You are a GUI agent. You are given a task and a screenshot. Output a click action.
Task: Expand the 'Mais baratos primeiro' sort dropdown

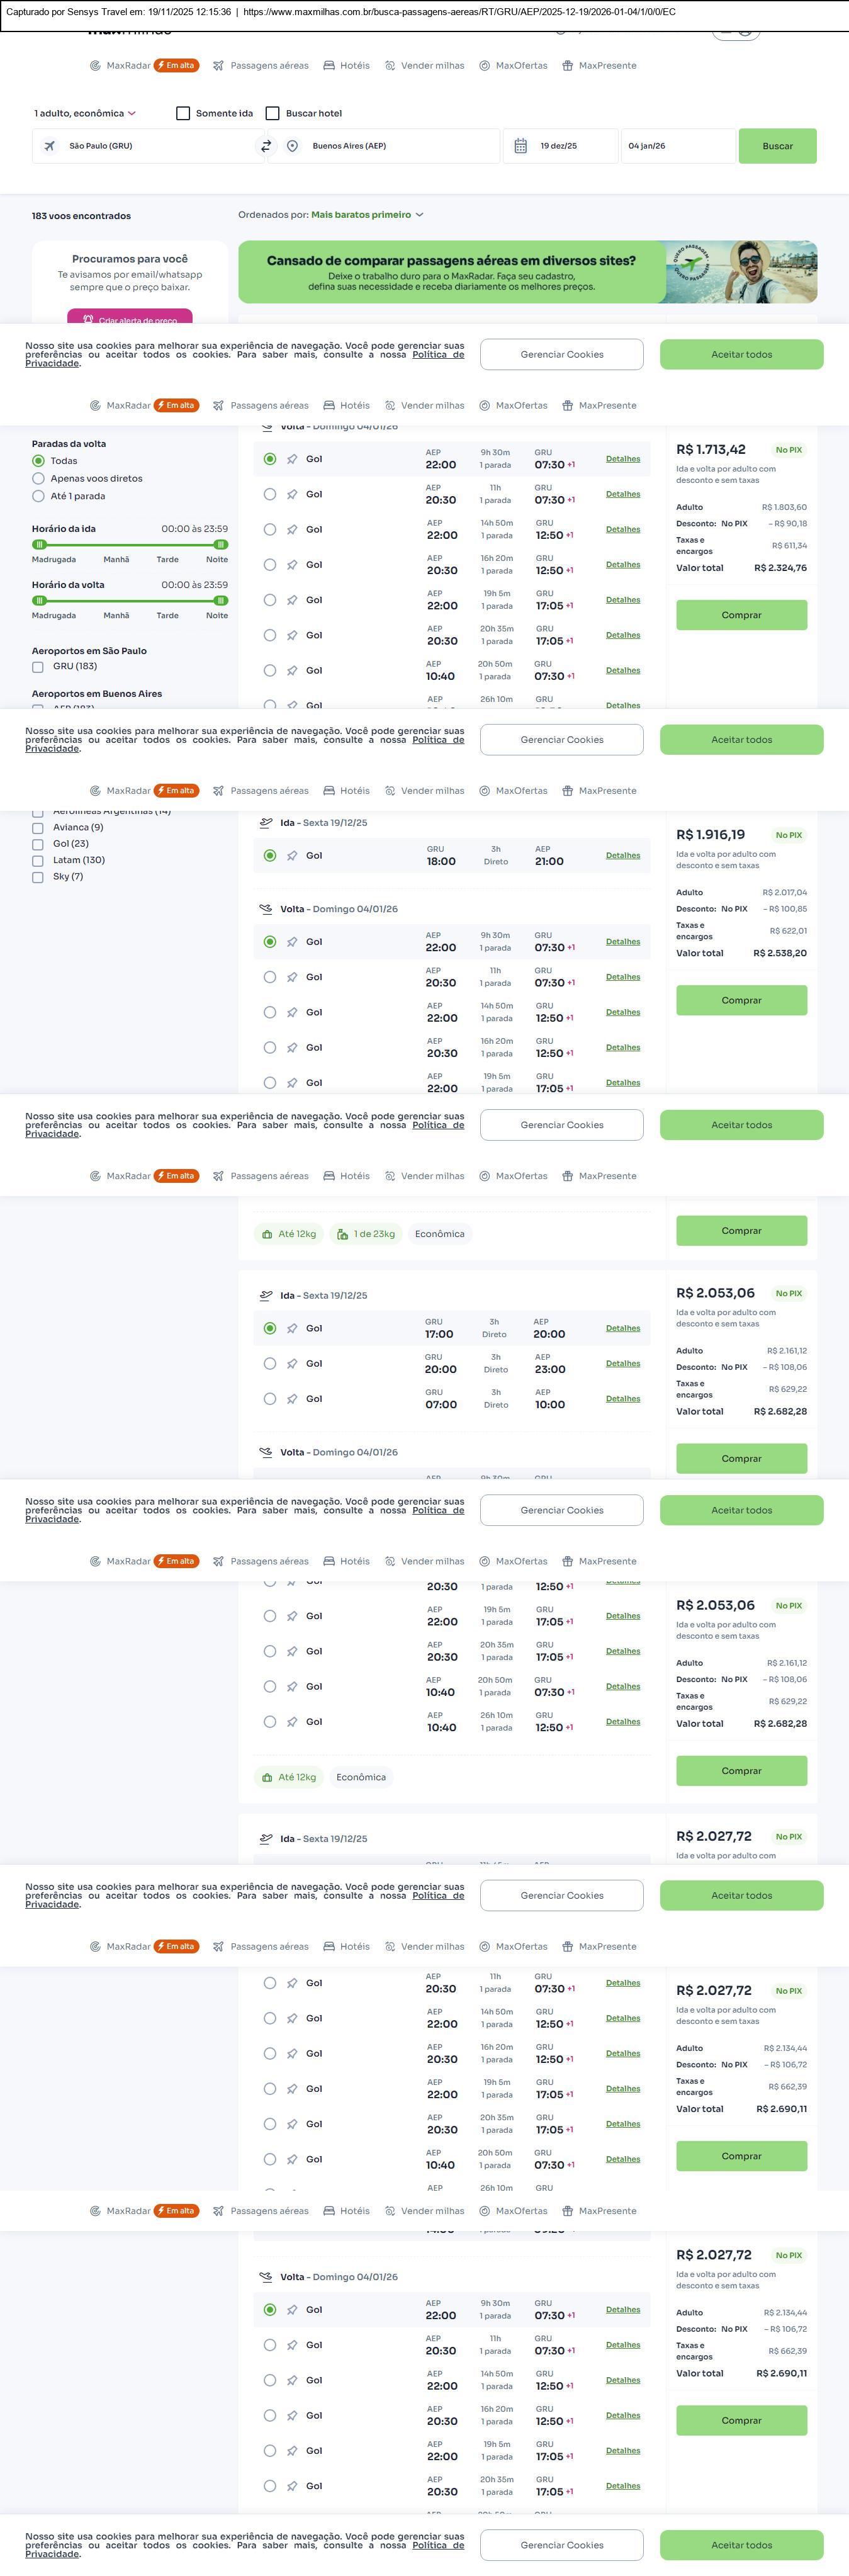tap(366, 215)
